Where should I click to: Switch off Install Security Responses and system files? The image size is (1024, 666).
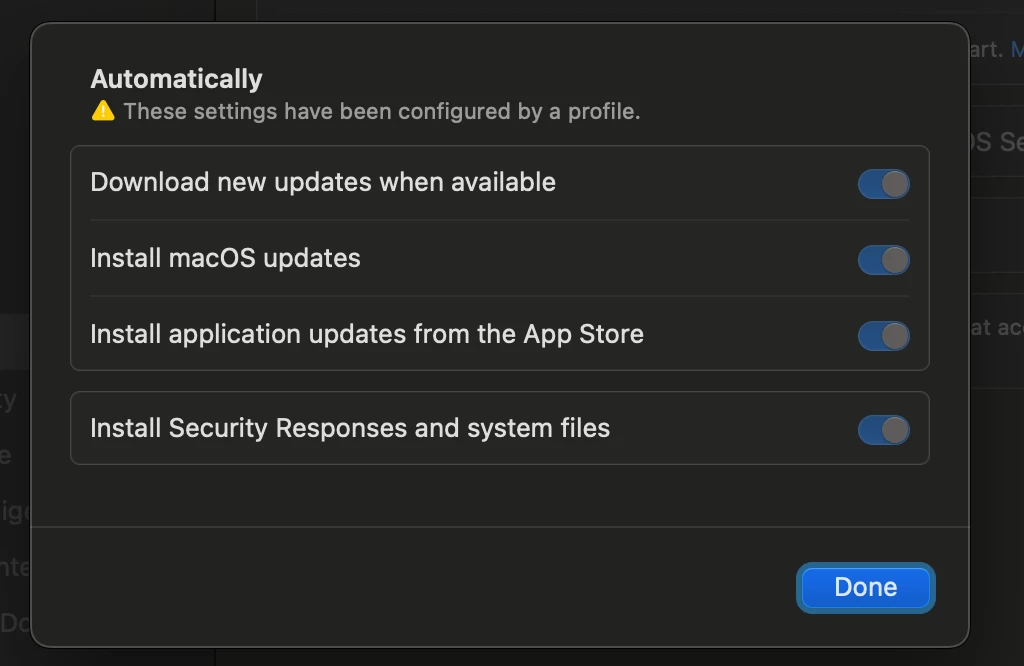click(884, 430)
